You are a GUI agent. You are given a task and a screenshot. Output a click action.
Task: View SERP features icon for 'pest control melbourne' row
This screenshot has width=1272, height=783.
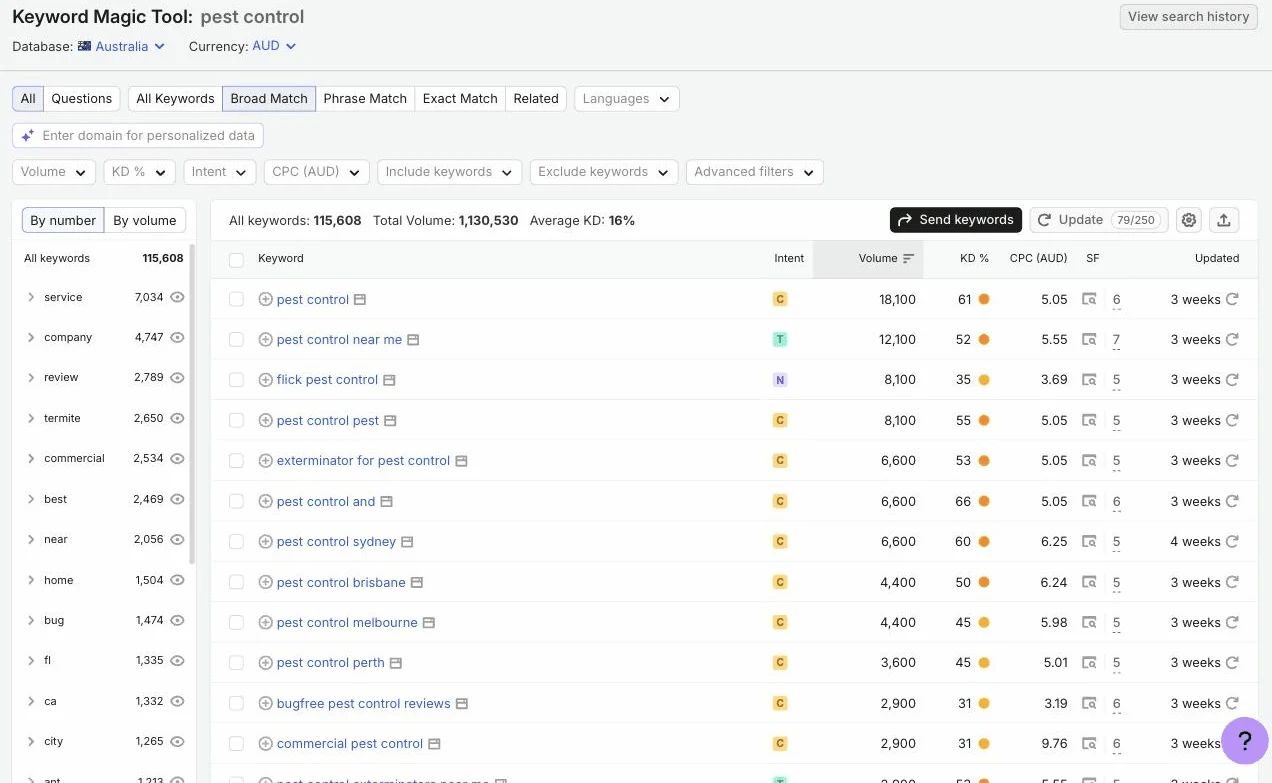pos(1090,622)
